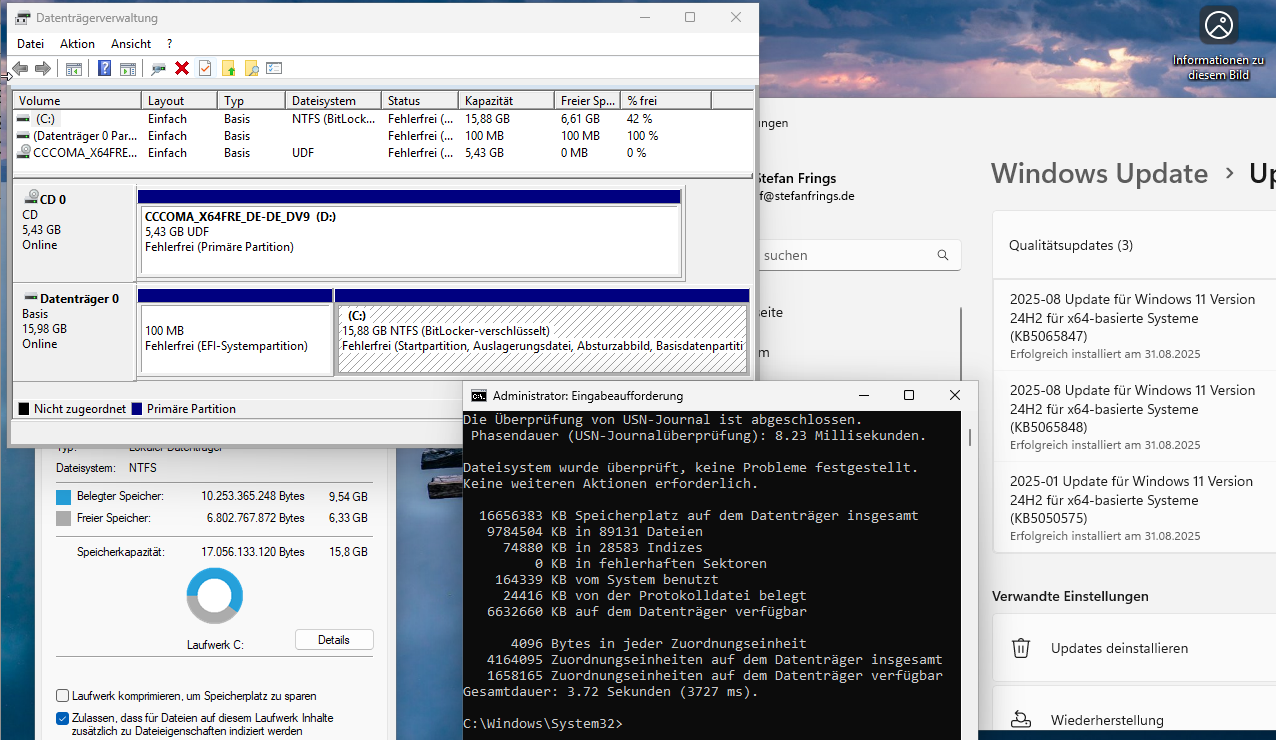Viewport: 1276px width, 740px height.
Task: Click the yellow folder with magnifier icon
Action: coord(252,68)
